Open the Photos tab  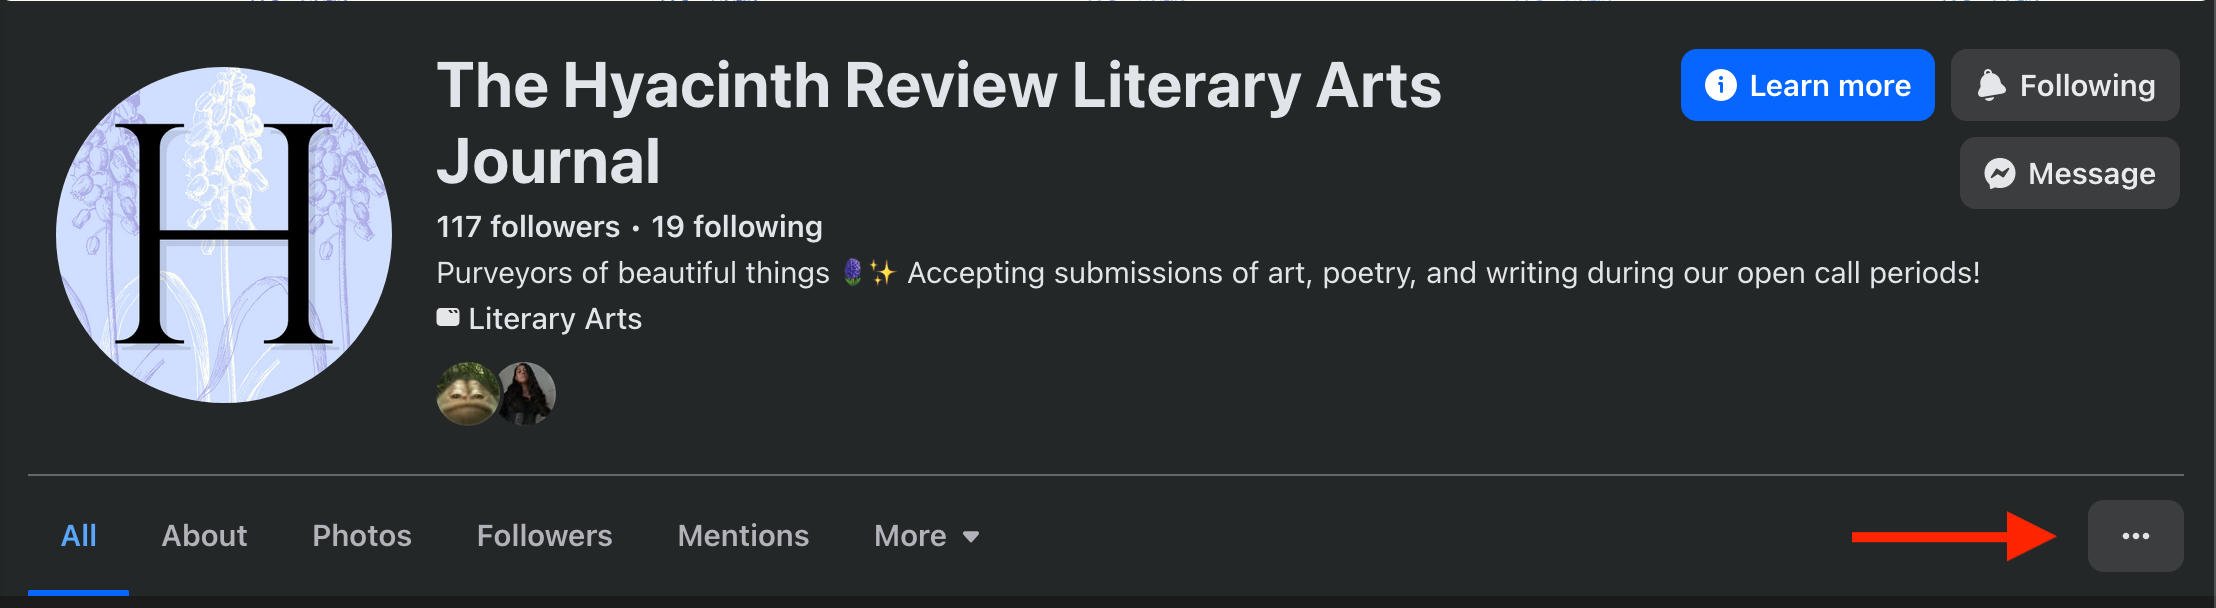click(x=362, y=536)
